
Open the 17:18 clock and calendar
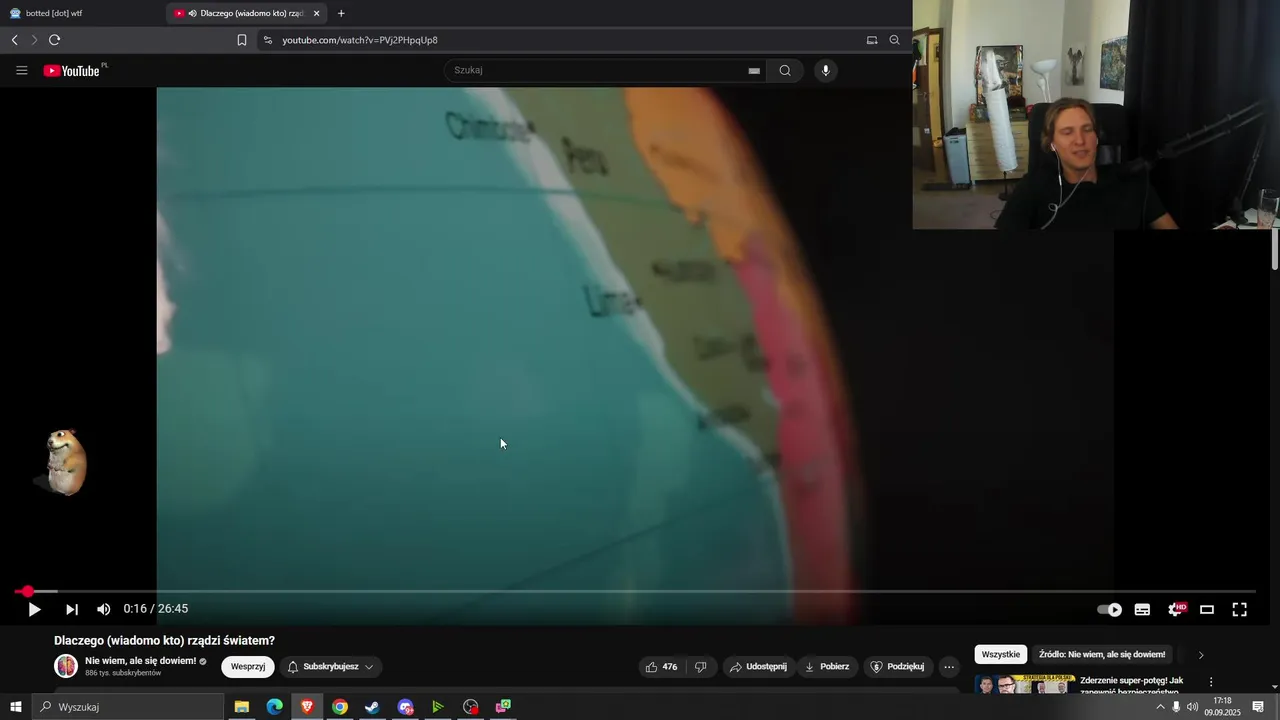point(1222,707)
